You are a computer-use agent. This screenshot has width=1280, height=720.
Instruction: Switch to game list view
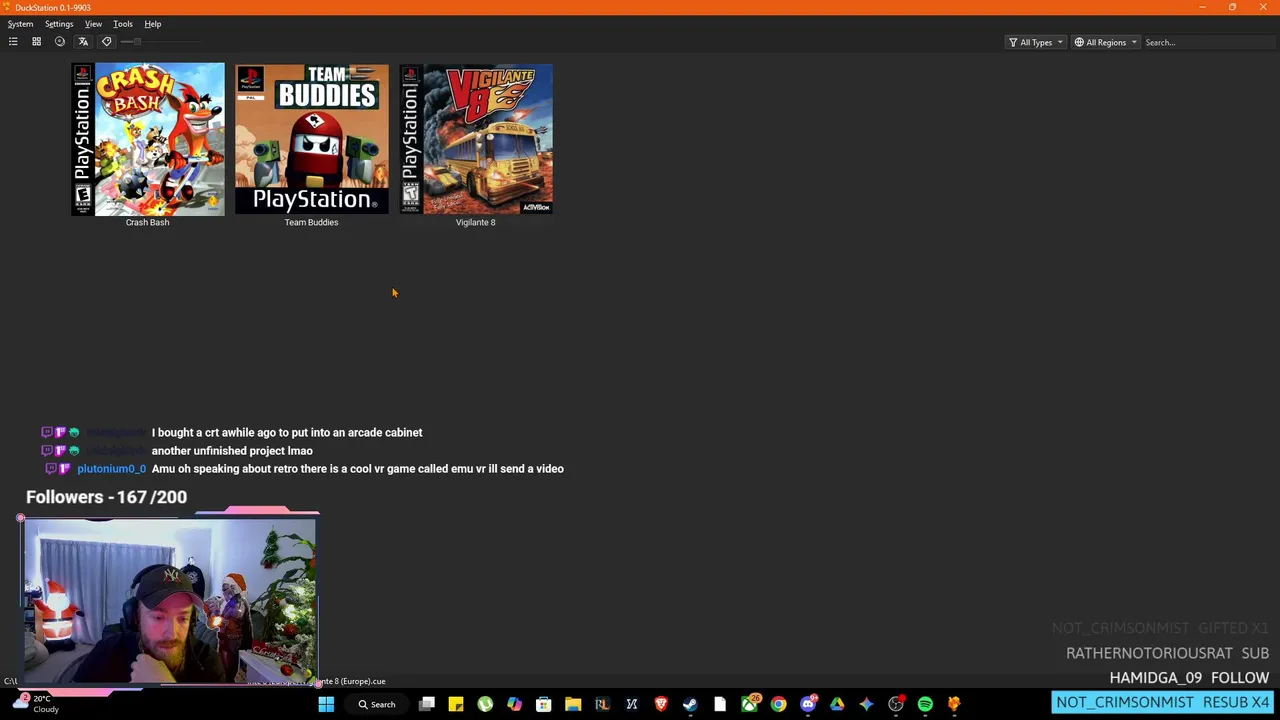13,42
